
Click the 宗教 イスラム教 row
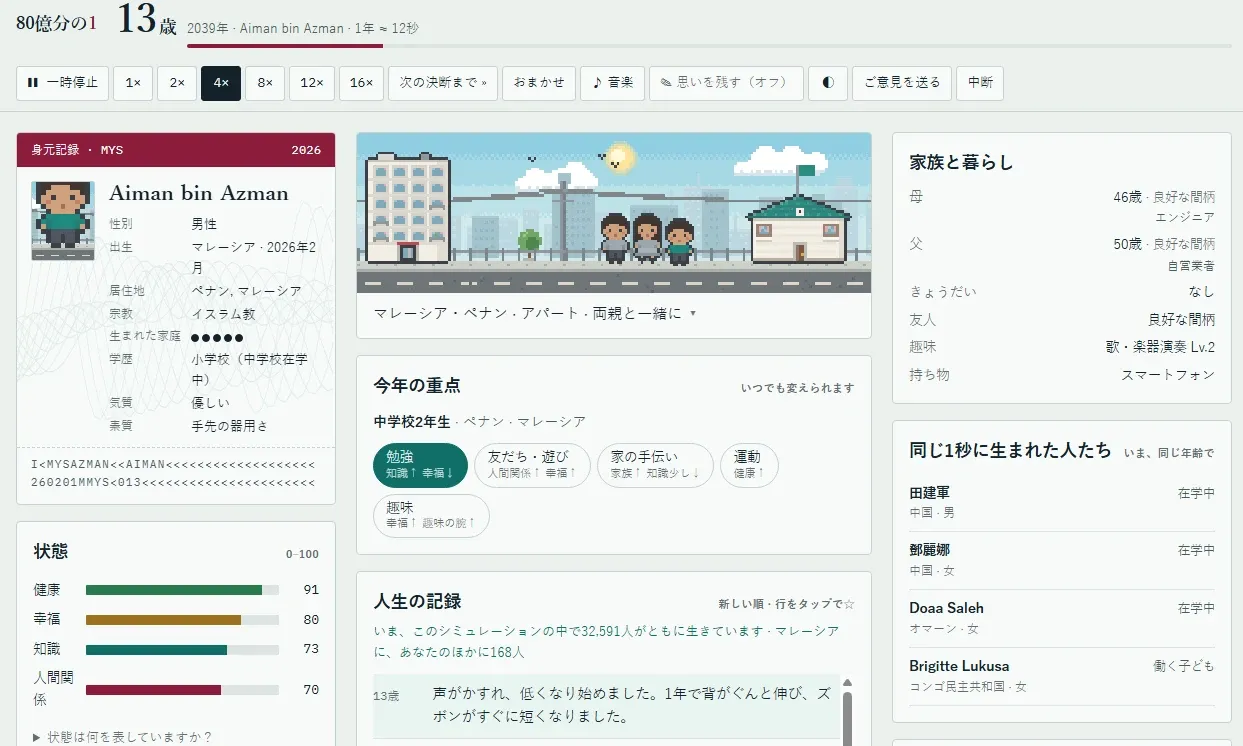(214, 314)
